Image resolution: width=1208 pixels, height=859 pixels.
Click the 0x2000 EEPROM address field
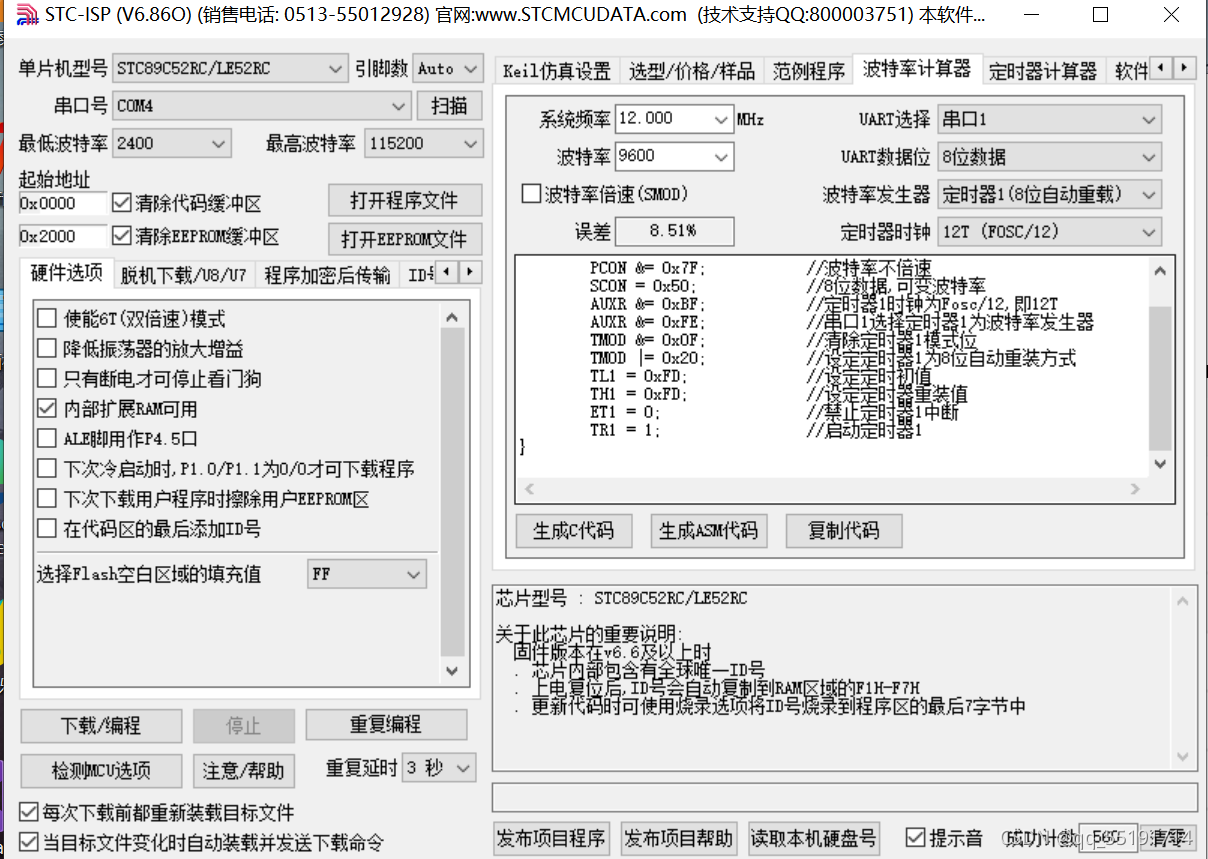62,237
